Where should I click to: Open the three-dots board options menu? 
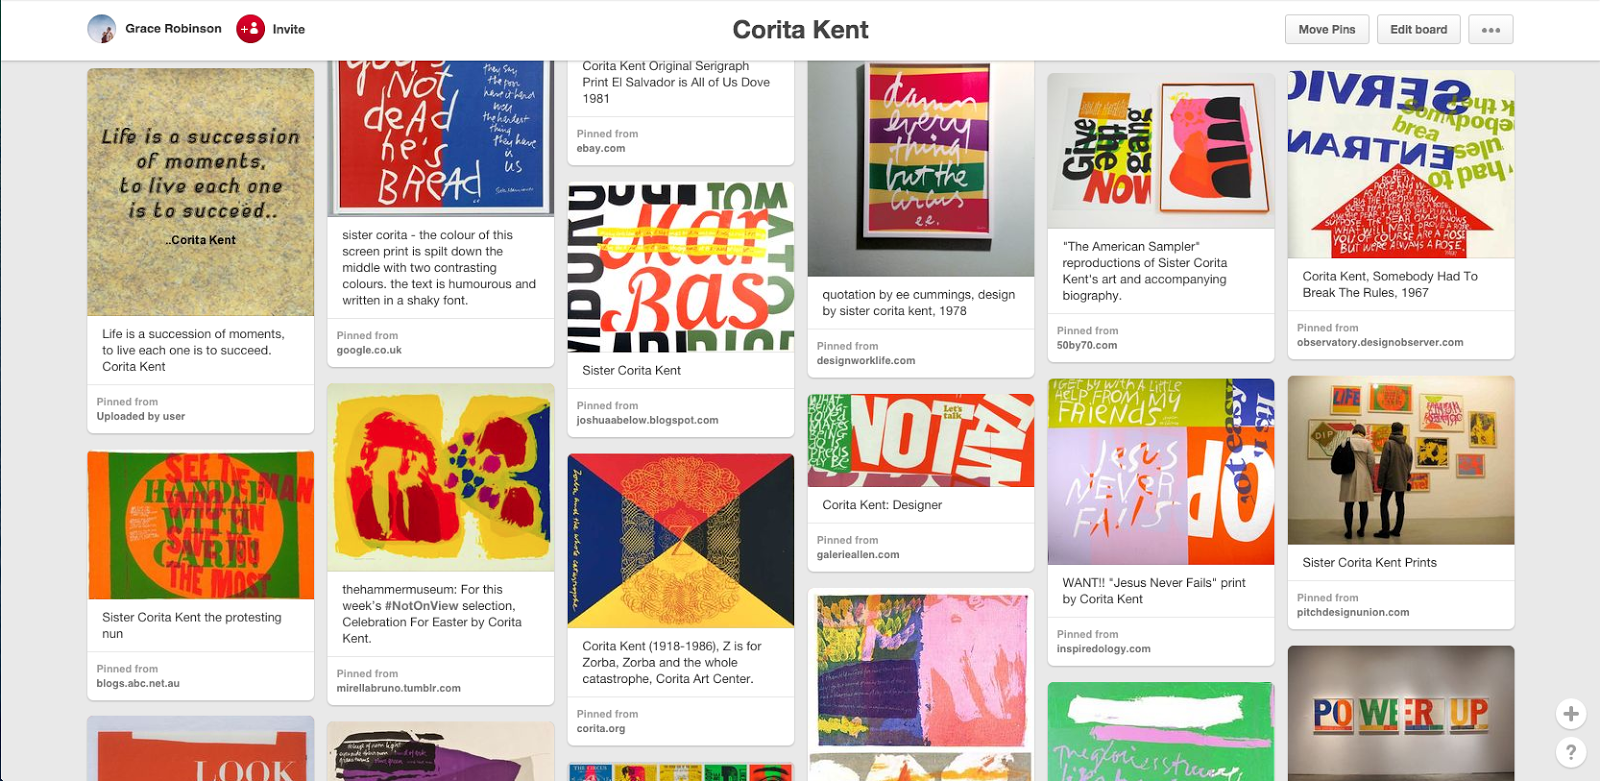tap(1491, 29)
